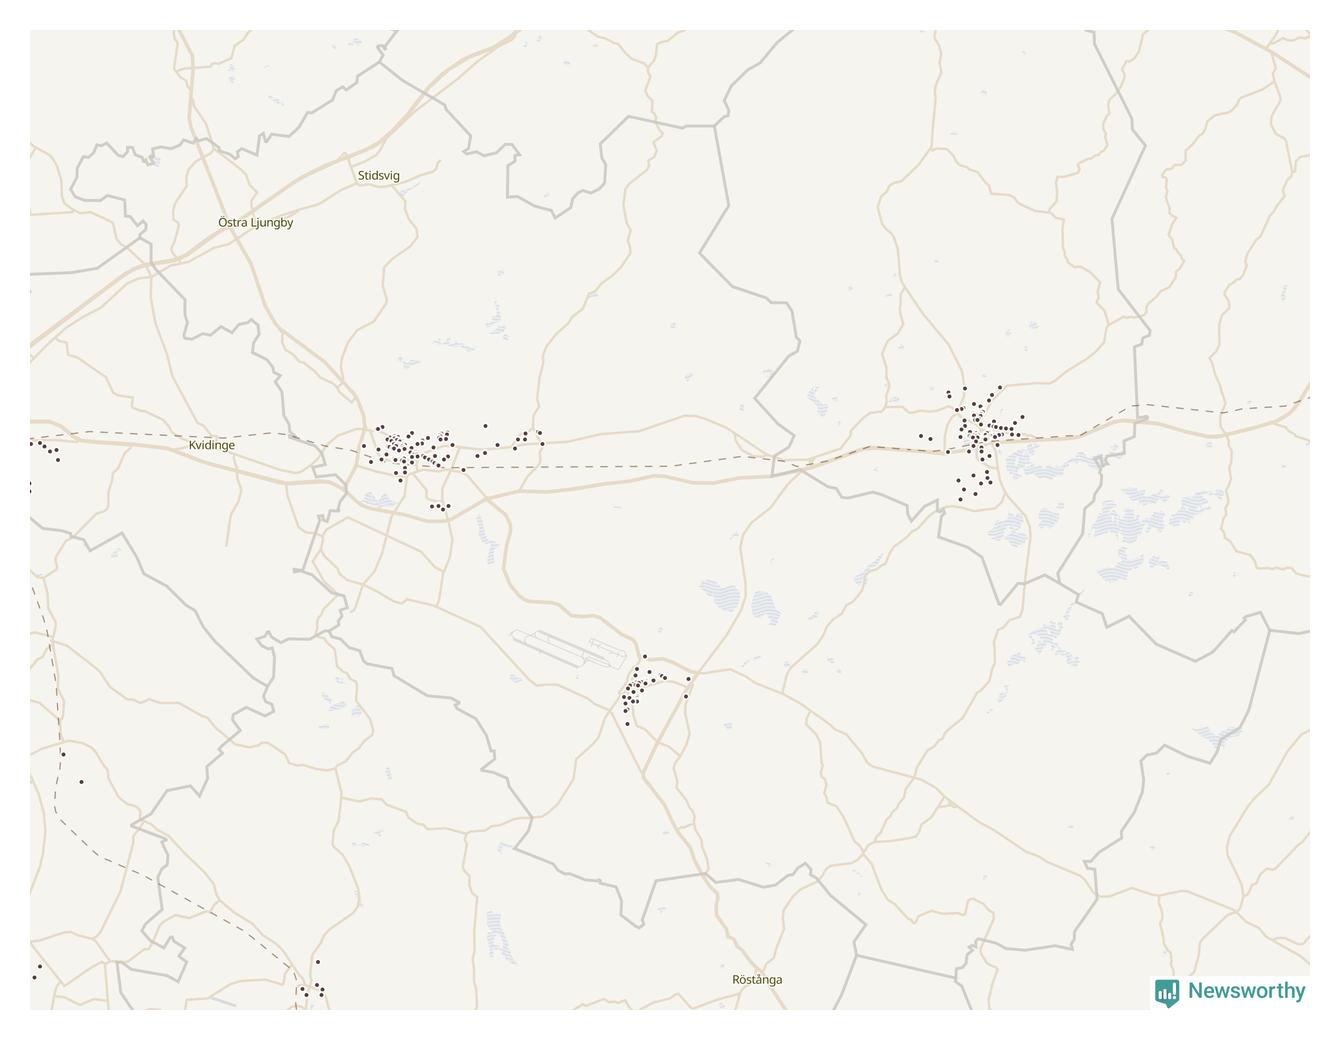Image resolution: width=1340 pixels, height=1040 pixels.
Task: Click the isolated dot above the western cluster's east end
Action: click(x=486, y=426)
